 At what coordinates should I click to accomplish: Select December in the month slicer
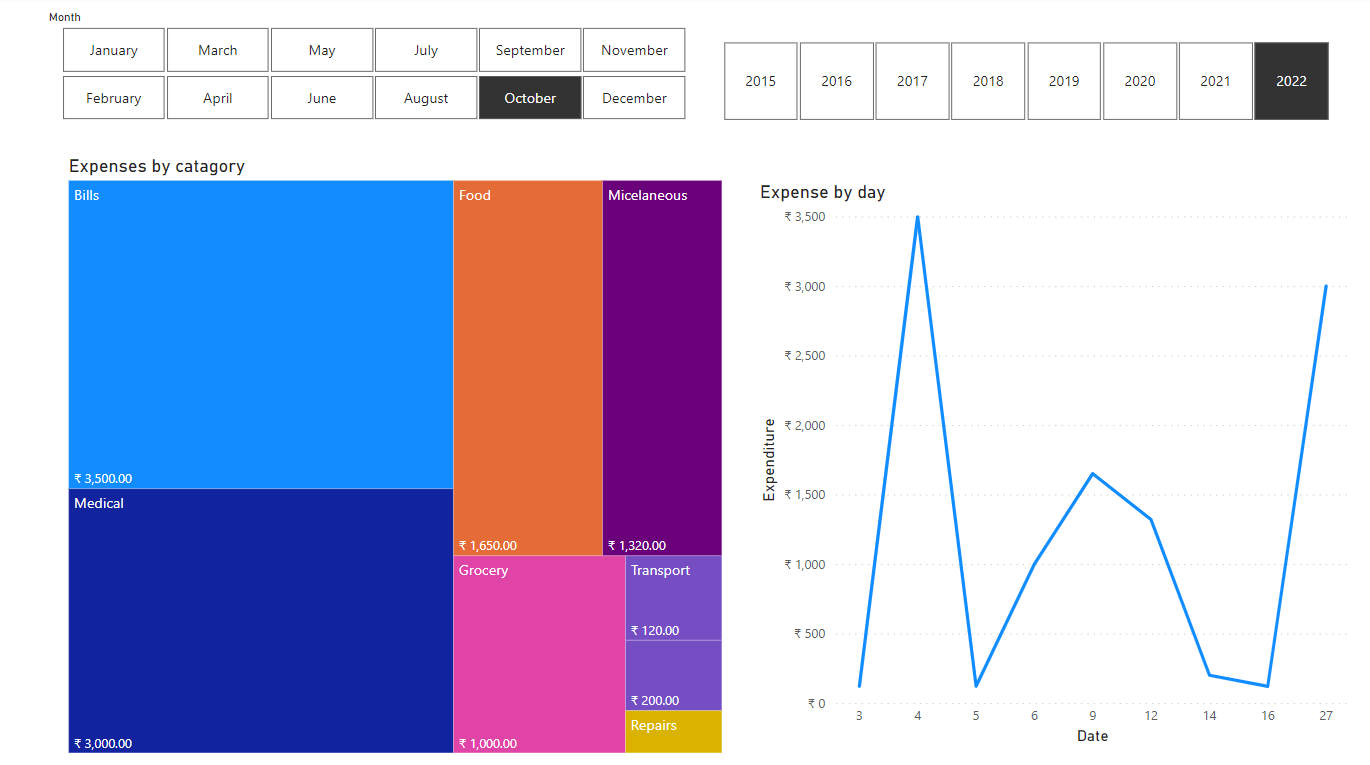tap(633, 97)
